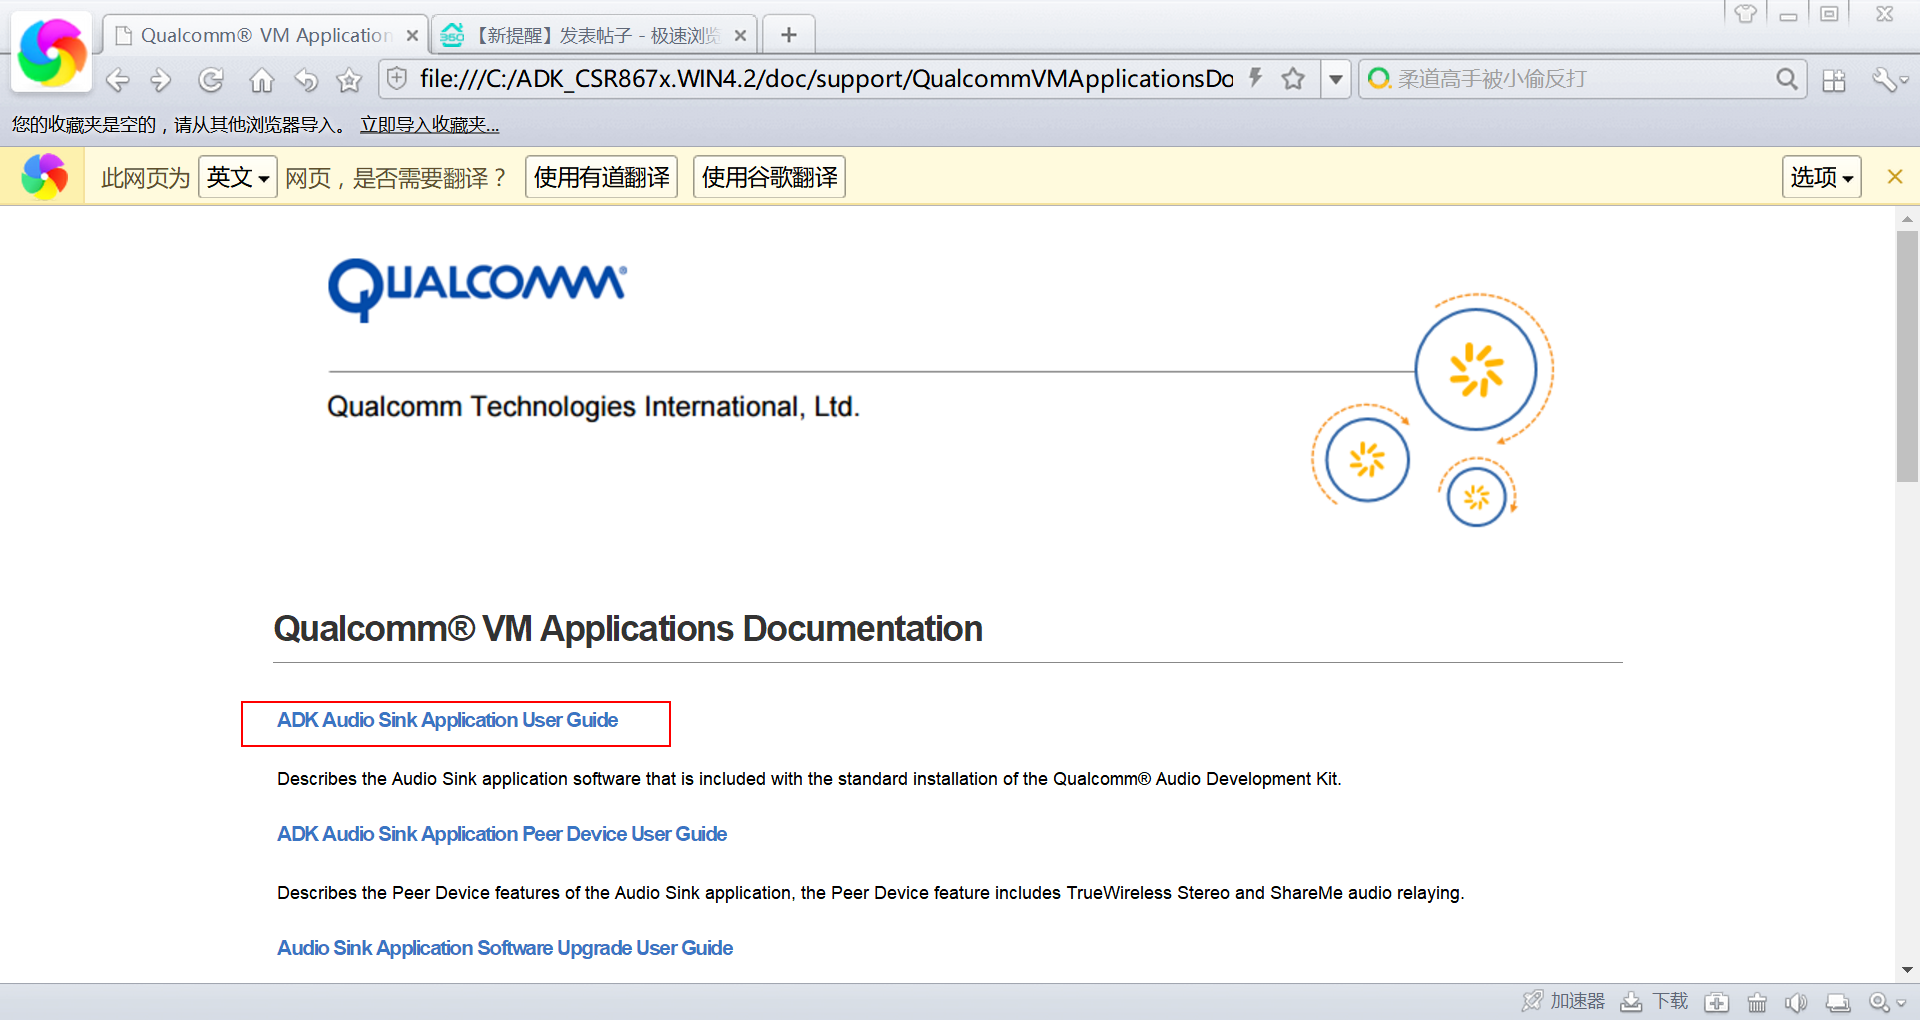Image resolution: width=1920 pixels, height=1020 pixels.
Task: Click the vertical scrollbar thumb
Action: (x=1907, y=356)
